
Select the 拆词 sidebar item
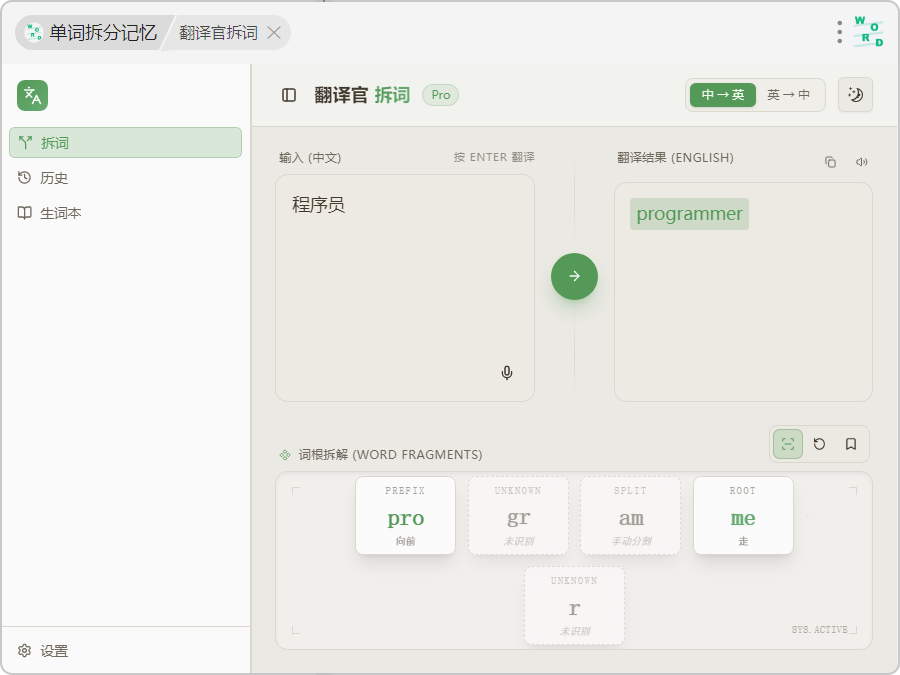(125, 143)
